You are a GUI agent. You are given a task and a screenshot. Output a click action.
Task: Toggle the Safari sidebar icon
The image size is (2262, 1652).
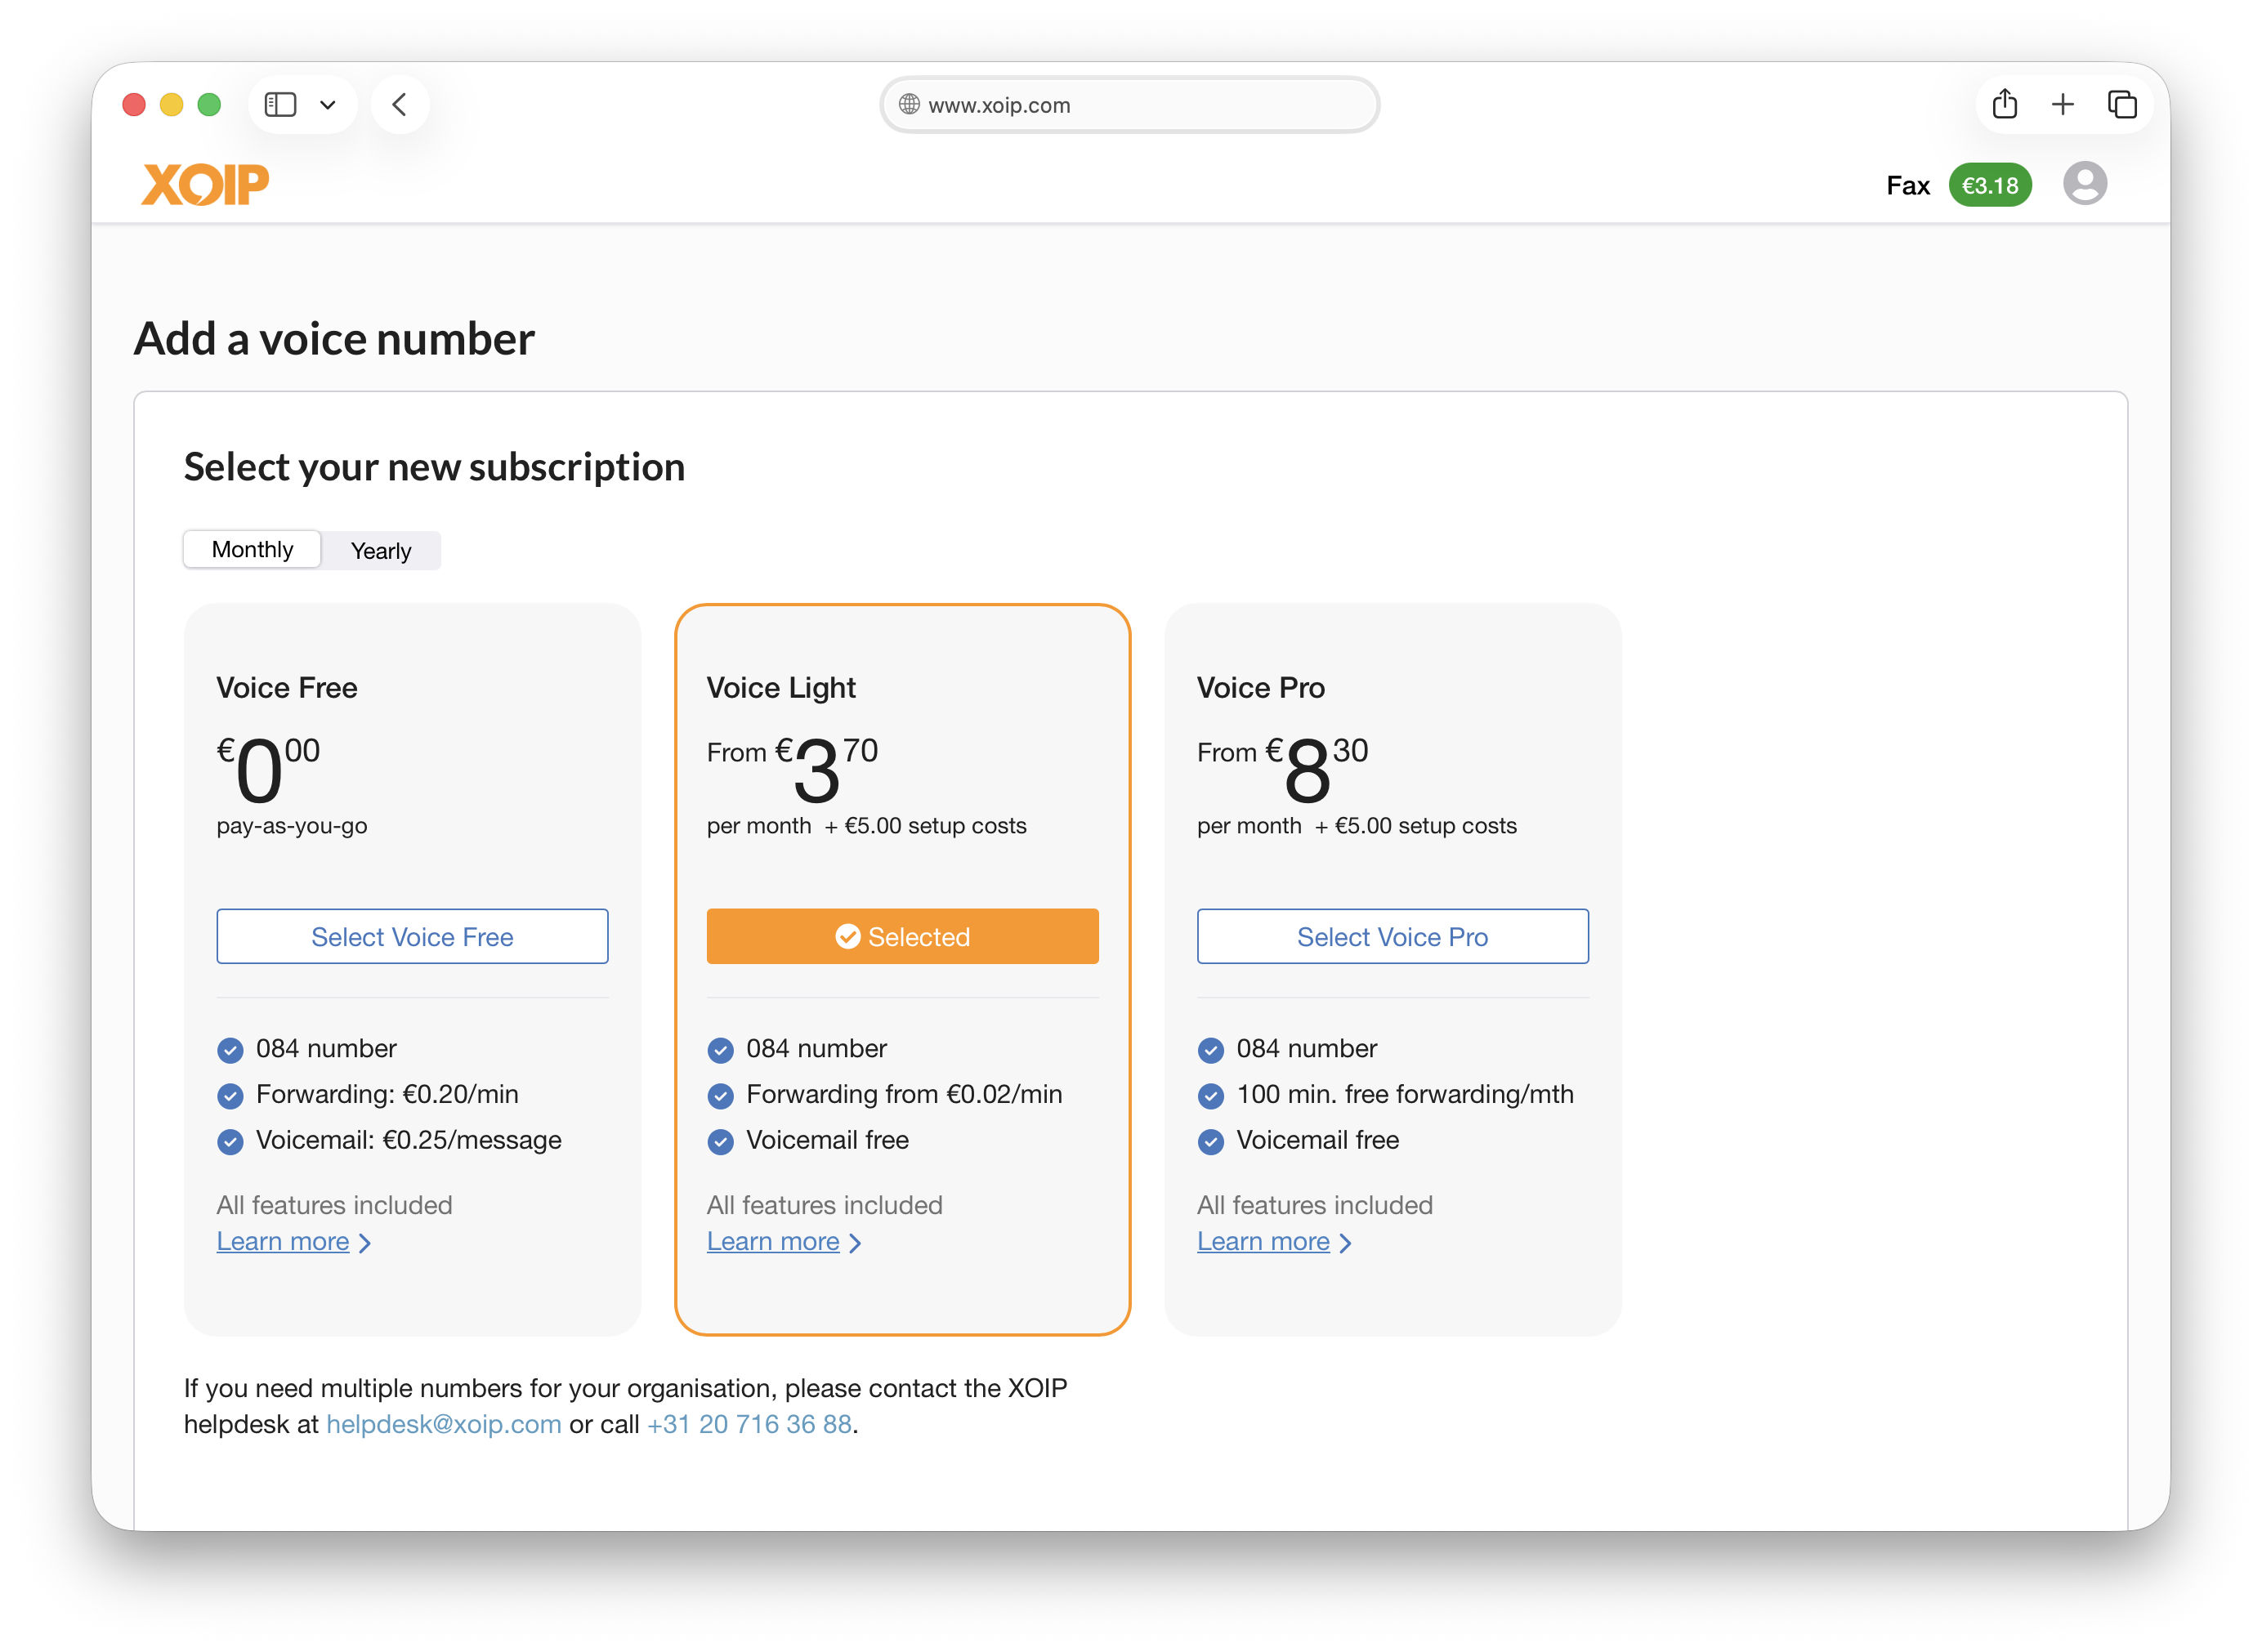280,104
